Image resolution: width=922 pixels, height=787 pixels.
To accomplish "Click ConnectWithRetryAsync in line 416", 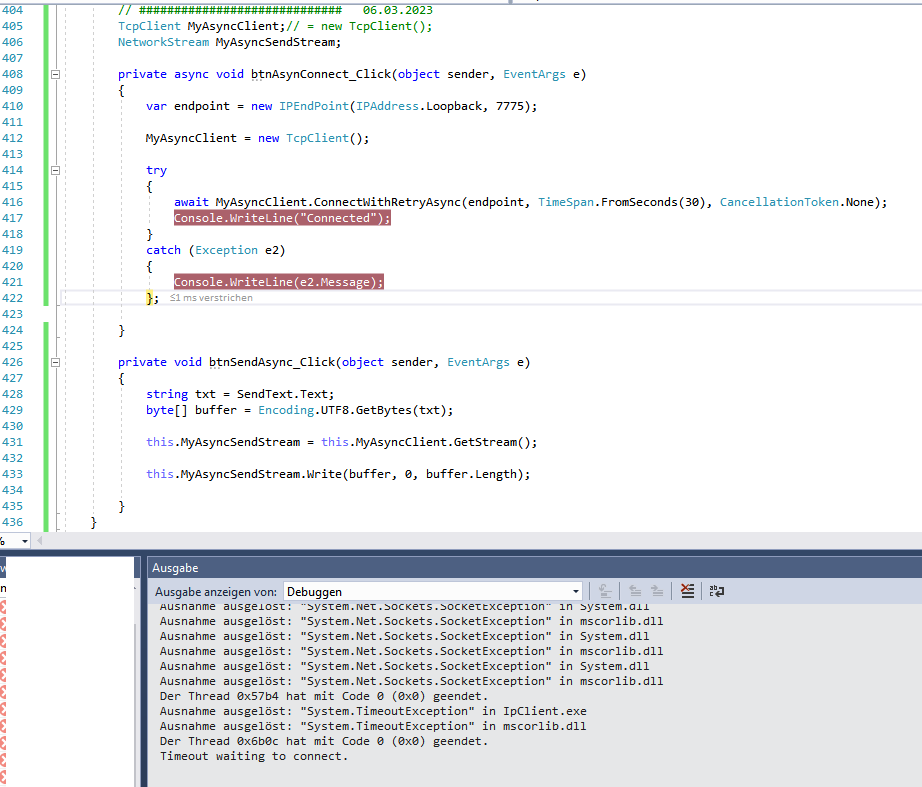I will (387, 202).
